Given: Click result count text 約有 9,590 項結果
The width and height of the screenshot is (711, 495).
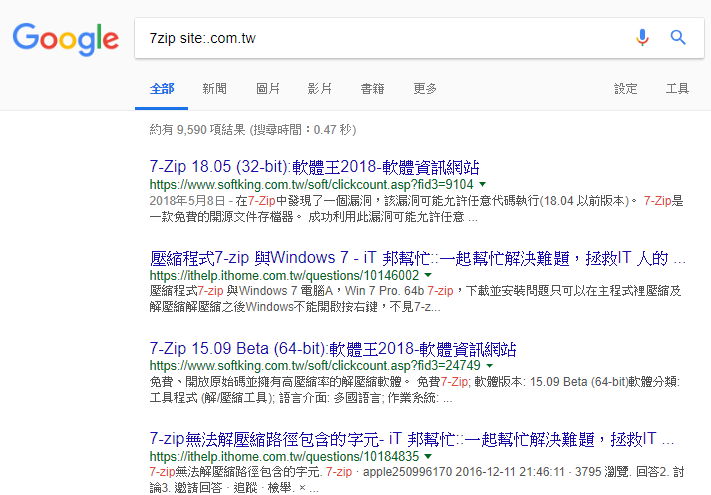Looking at the screenshot, I should tap(253, 130).
